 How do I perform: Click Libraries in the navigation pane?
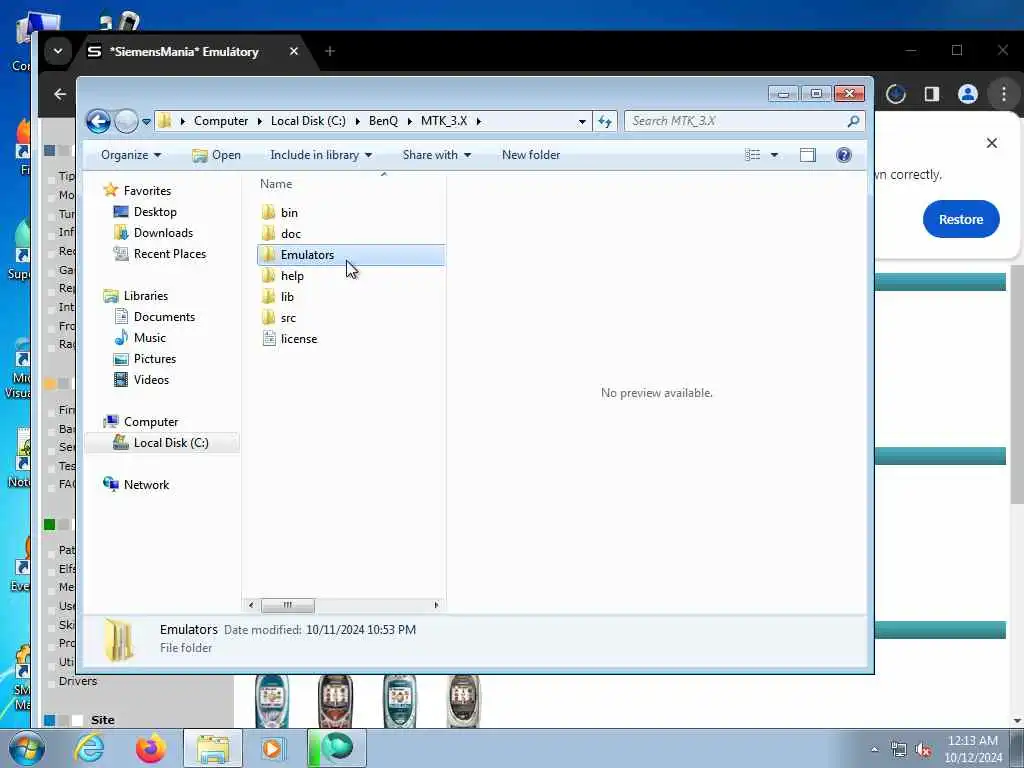146,296
